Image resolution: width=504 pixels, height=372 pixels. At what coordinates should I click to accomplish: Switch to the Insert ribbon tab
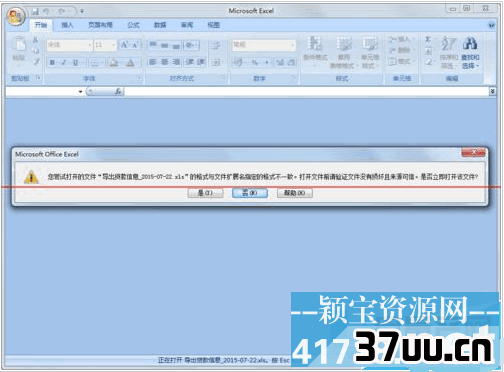pyautogui.click(x=67, y=25)
